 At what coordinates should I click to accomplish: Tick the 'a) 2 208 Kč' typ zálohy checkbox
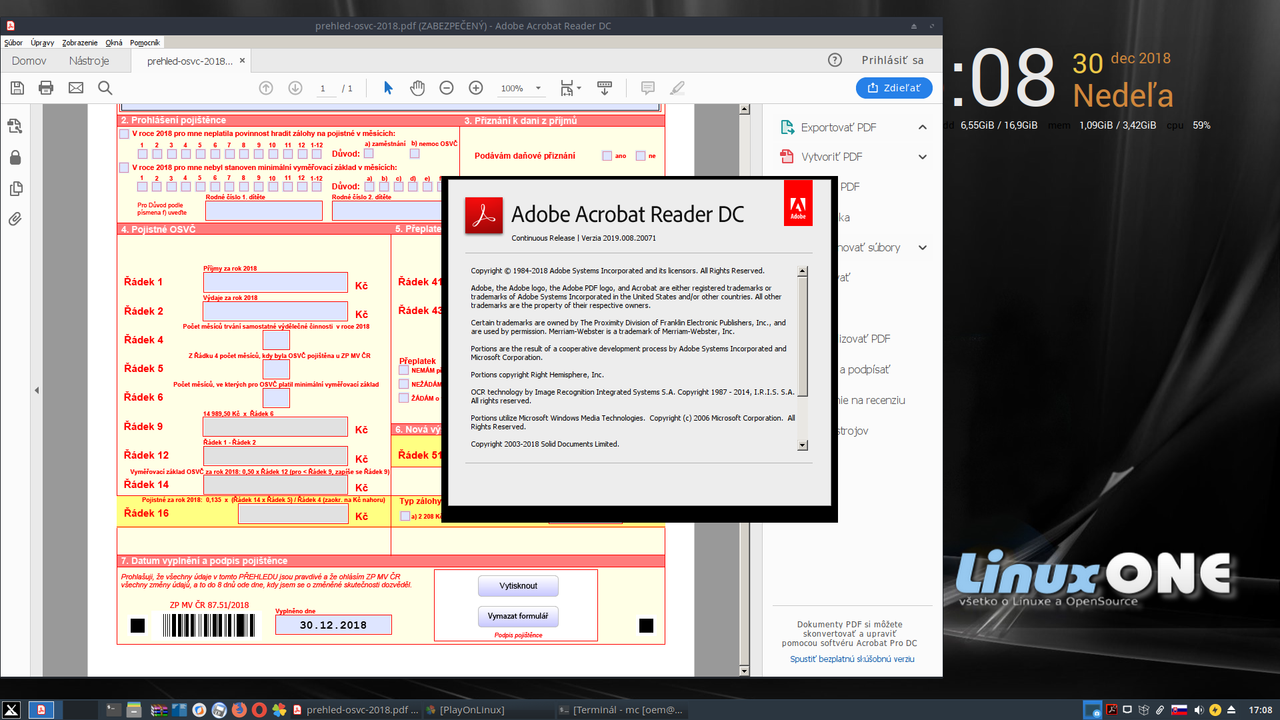point(405,516)
